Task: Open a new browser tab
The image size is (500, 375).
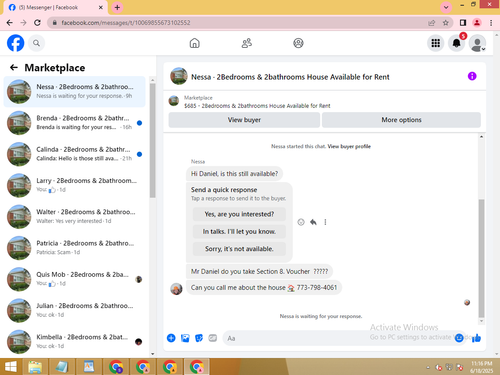Action: point(117,7)
